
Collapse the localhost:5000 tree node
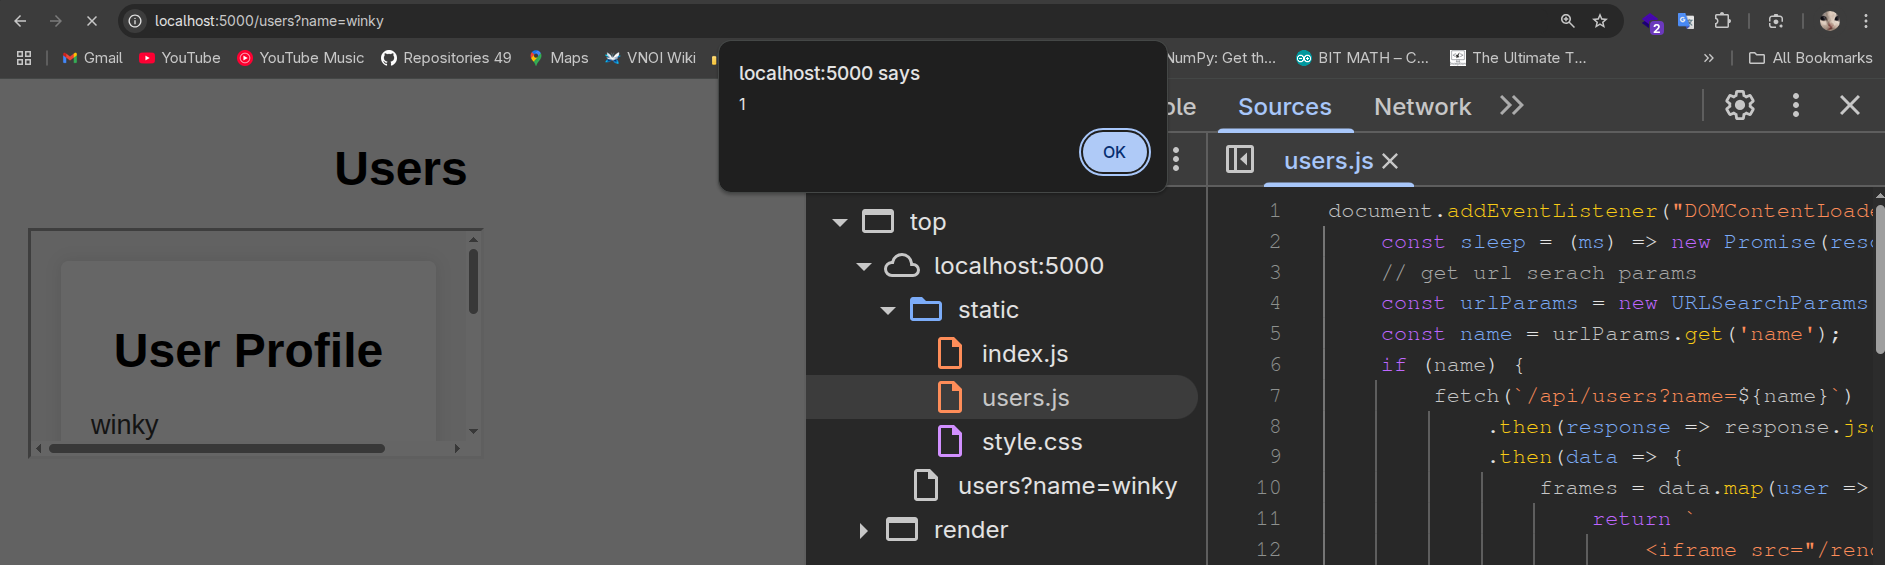pyautogui.click(x=864, y=266)
